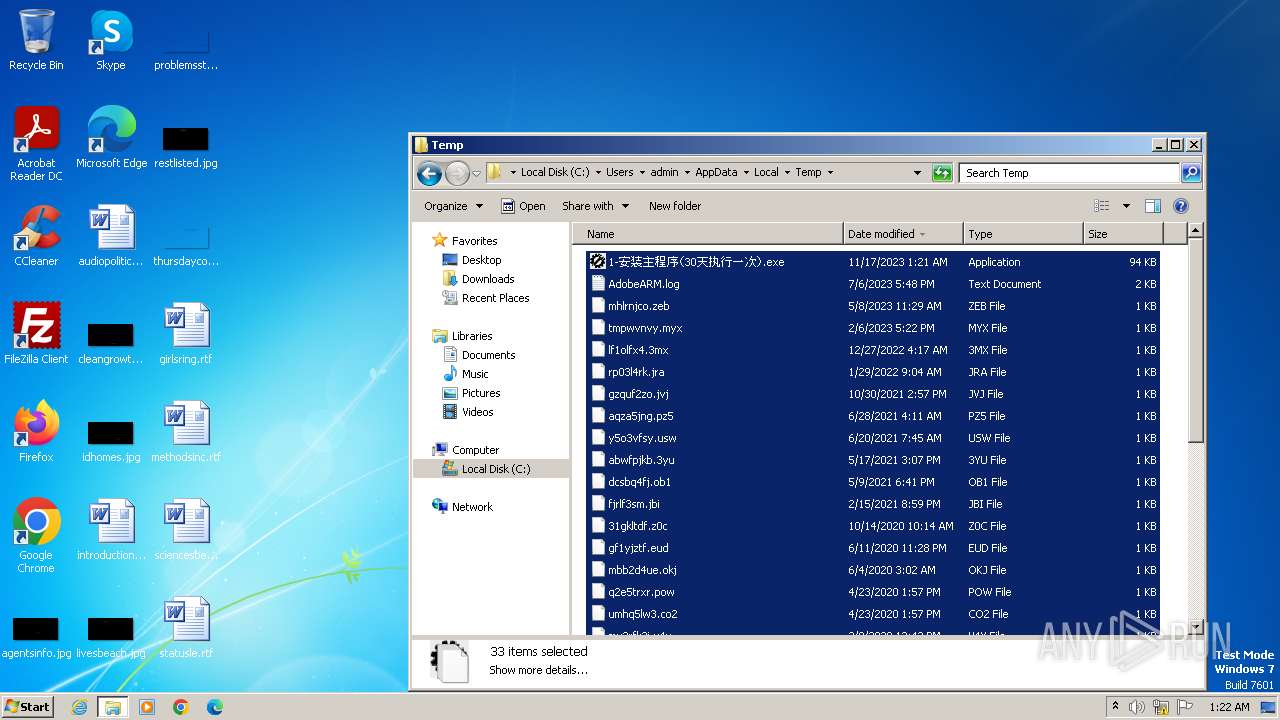Screen dimensions: 1280x720
Task: Click the green refresh button by address bar
Action: pyautogui.click(x=942, y=173)
